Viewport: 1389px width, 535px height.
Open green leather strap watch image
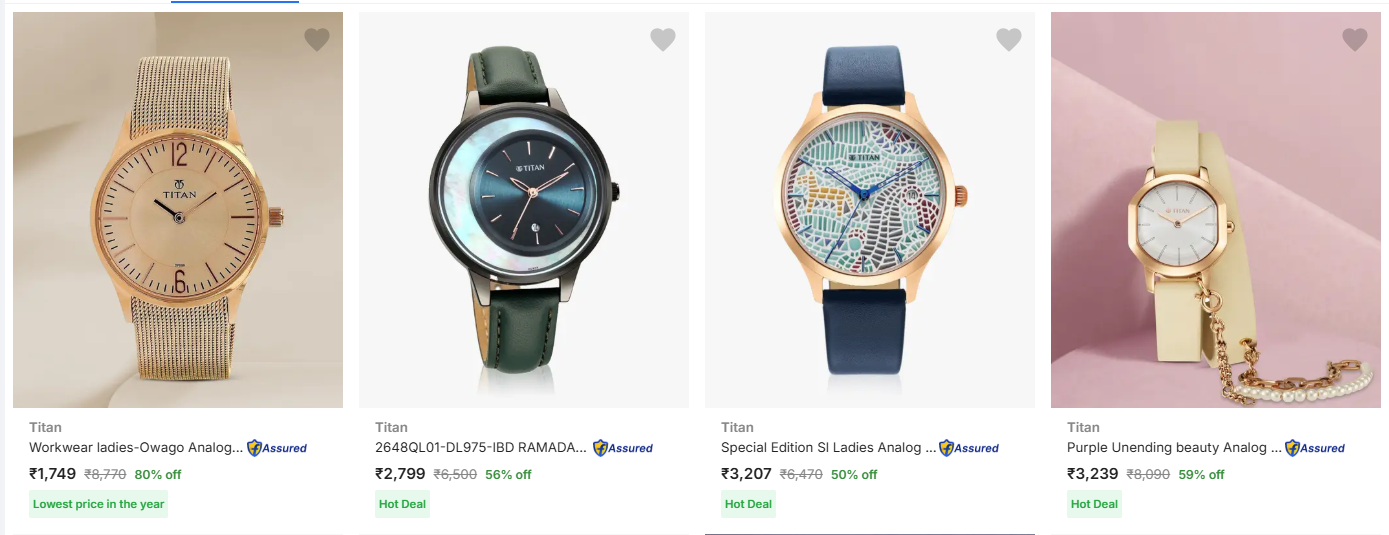524,210
